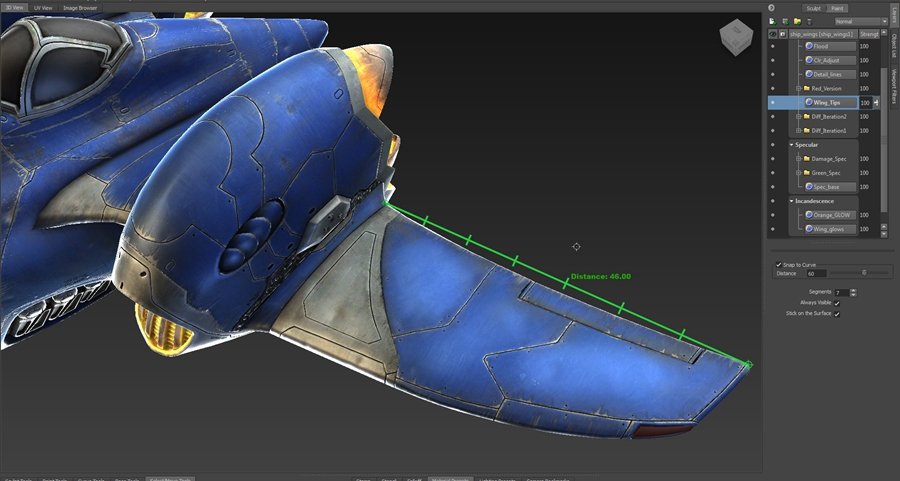Switch to the 3D View tab

(14, 8)
